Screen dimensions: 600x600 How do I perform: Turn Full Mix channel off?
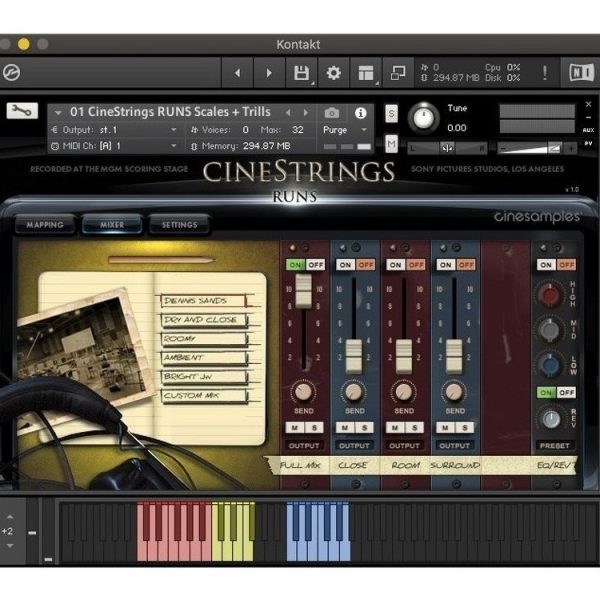pyautogui.click(x=315, y=265)
